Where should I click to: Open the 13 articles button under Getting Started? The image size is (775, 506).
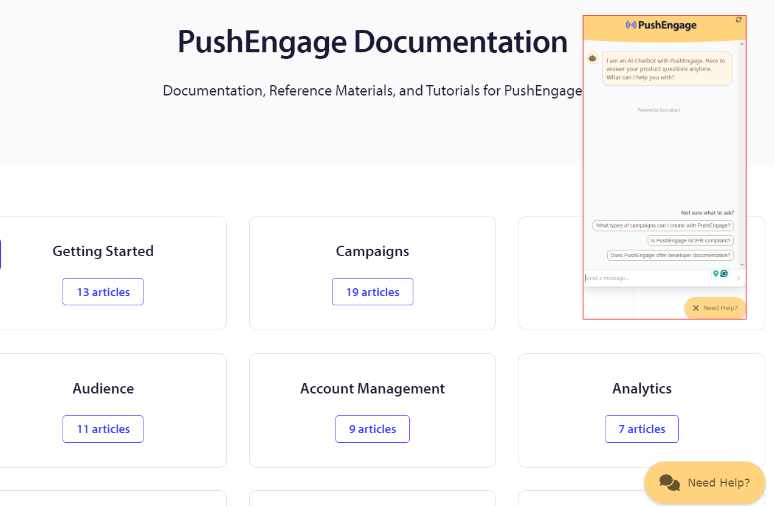point(103,292)
